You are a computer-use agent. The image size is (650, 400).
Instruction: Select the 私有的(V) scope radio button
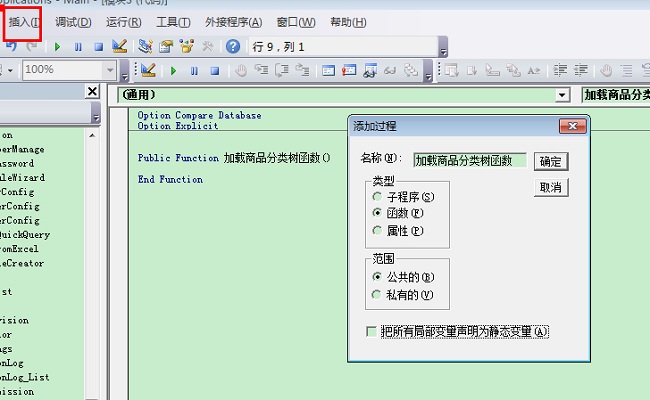point(376,294)
